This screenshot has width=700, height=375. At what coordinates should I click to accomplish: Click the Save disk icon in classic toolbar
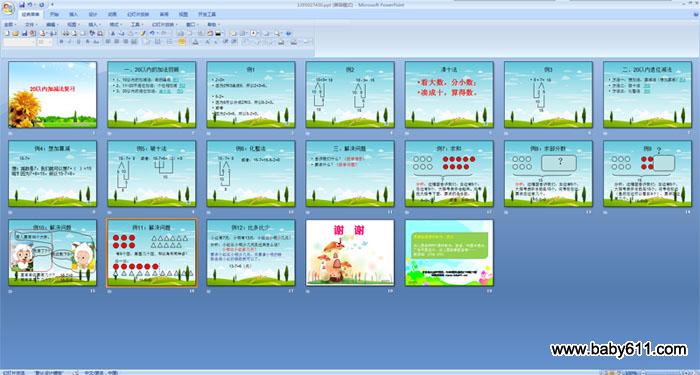tap(25, 33)
